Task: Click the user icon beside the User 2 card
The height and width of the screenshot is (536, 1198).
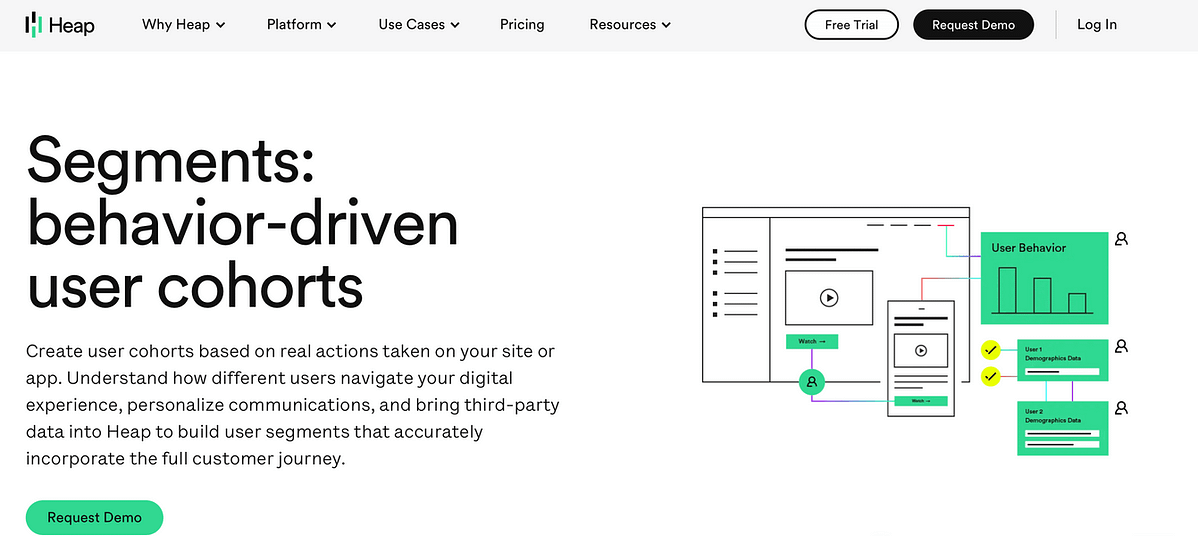Action: click(1121, 408)
